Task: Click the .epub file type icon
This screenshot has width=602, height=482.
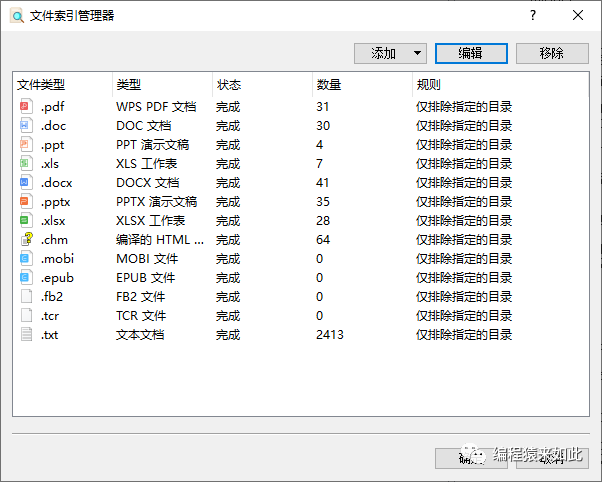Action: [x=26, y=277]
